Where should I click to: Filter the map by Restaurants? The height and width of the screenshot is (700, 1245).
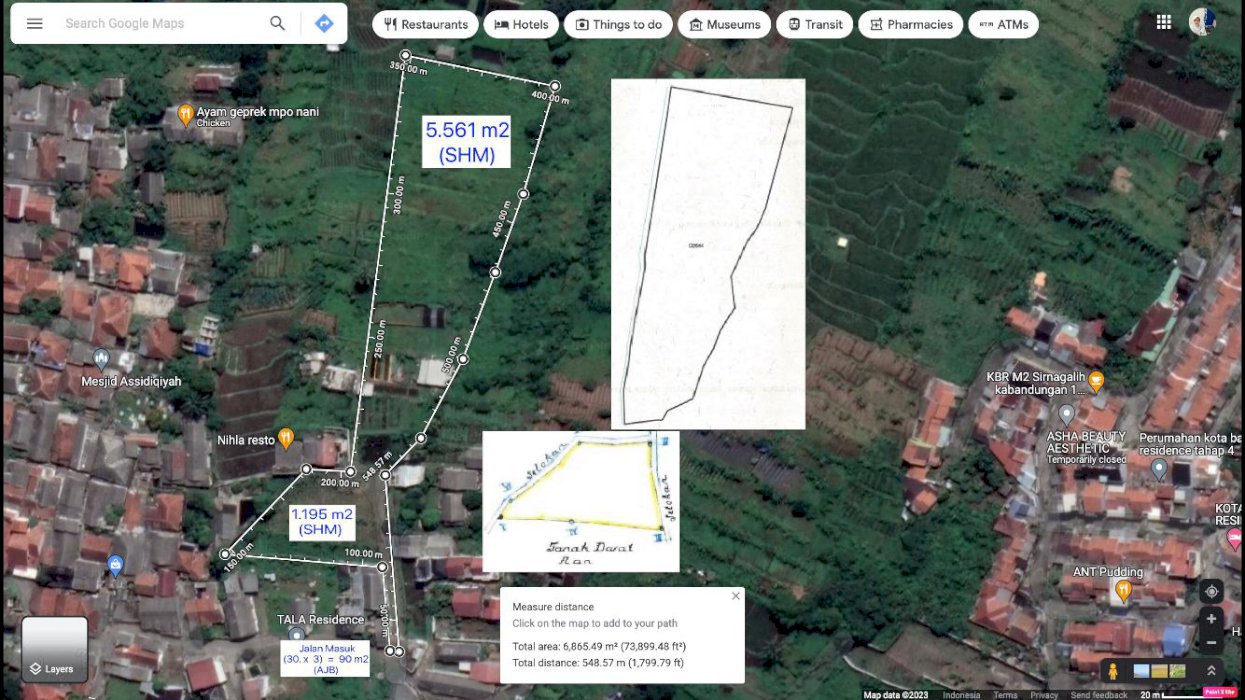[425, 25]
